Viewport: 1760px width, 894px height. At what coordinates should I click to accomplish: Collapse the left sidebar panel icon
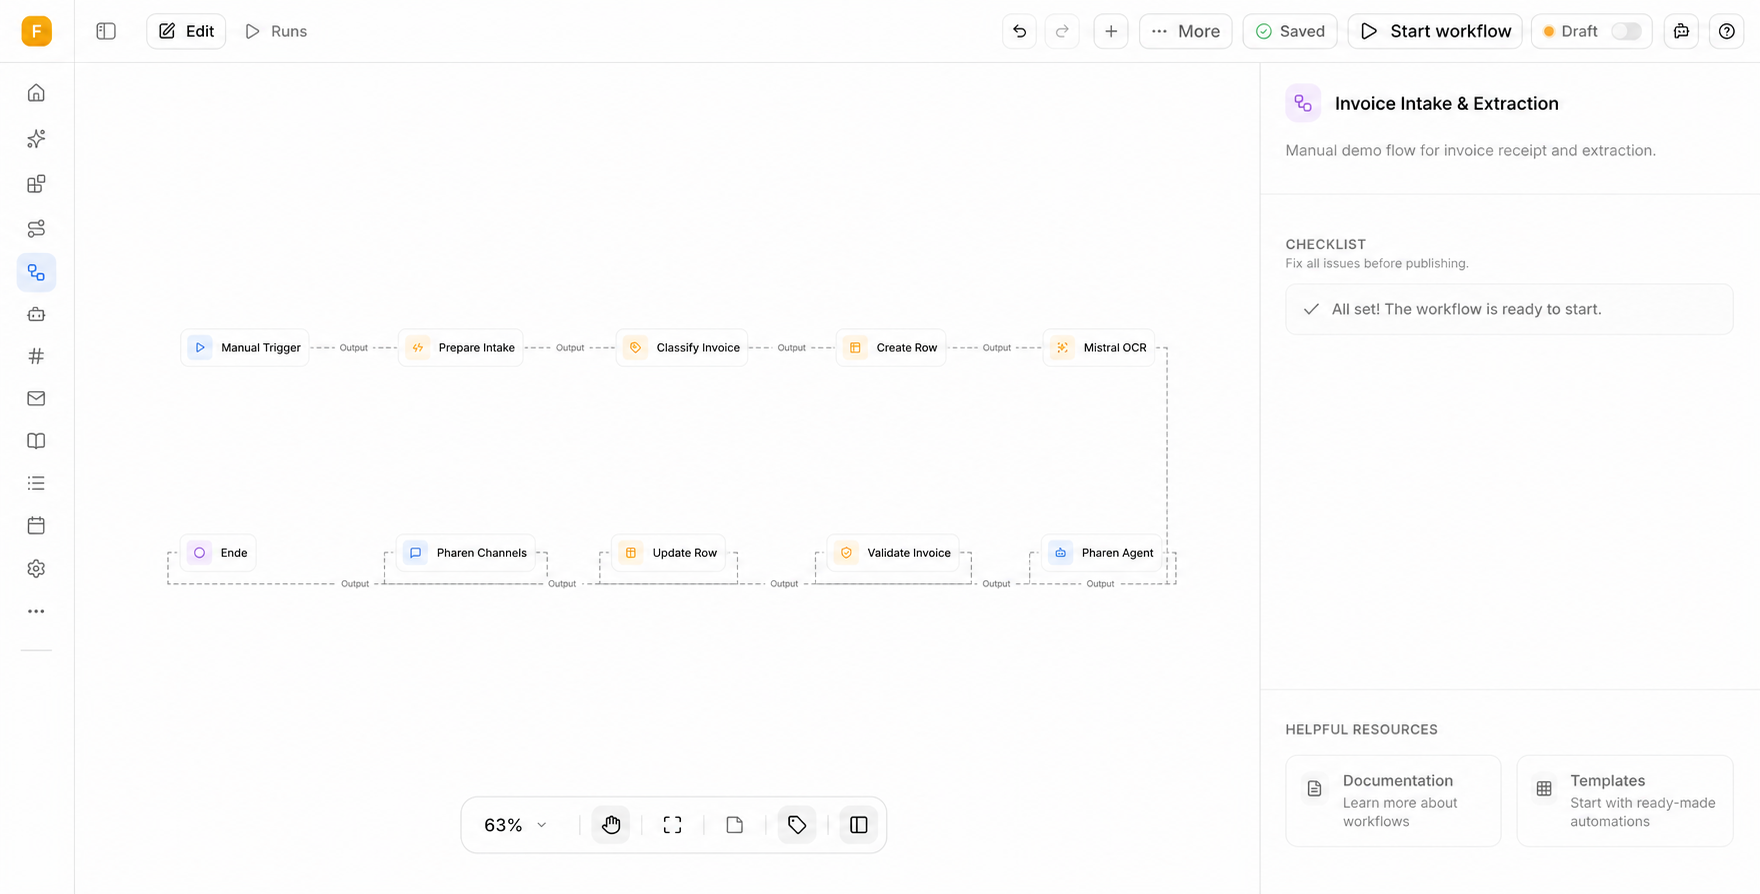106,31
